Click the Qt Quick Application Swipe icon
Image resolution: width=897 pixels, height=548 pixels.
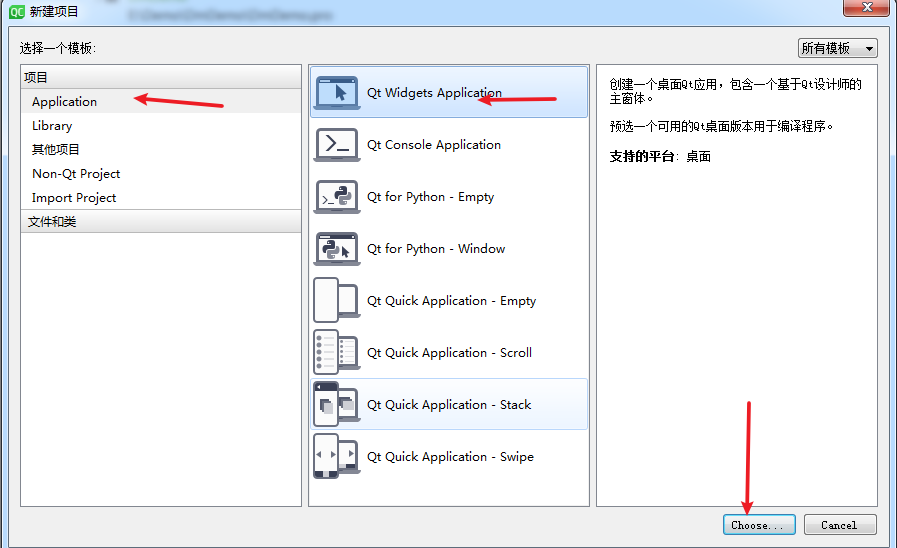coord(336,456)
